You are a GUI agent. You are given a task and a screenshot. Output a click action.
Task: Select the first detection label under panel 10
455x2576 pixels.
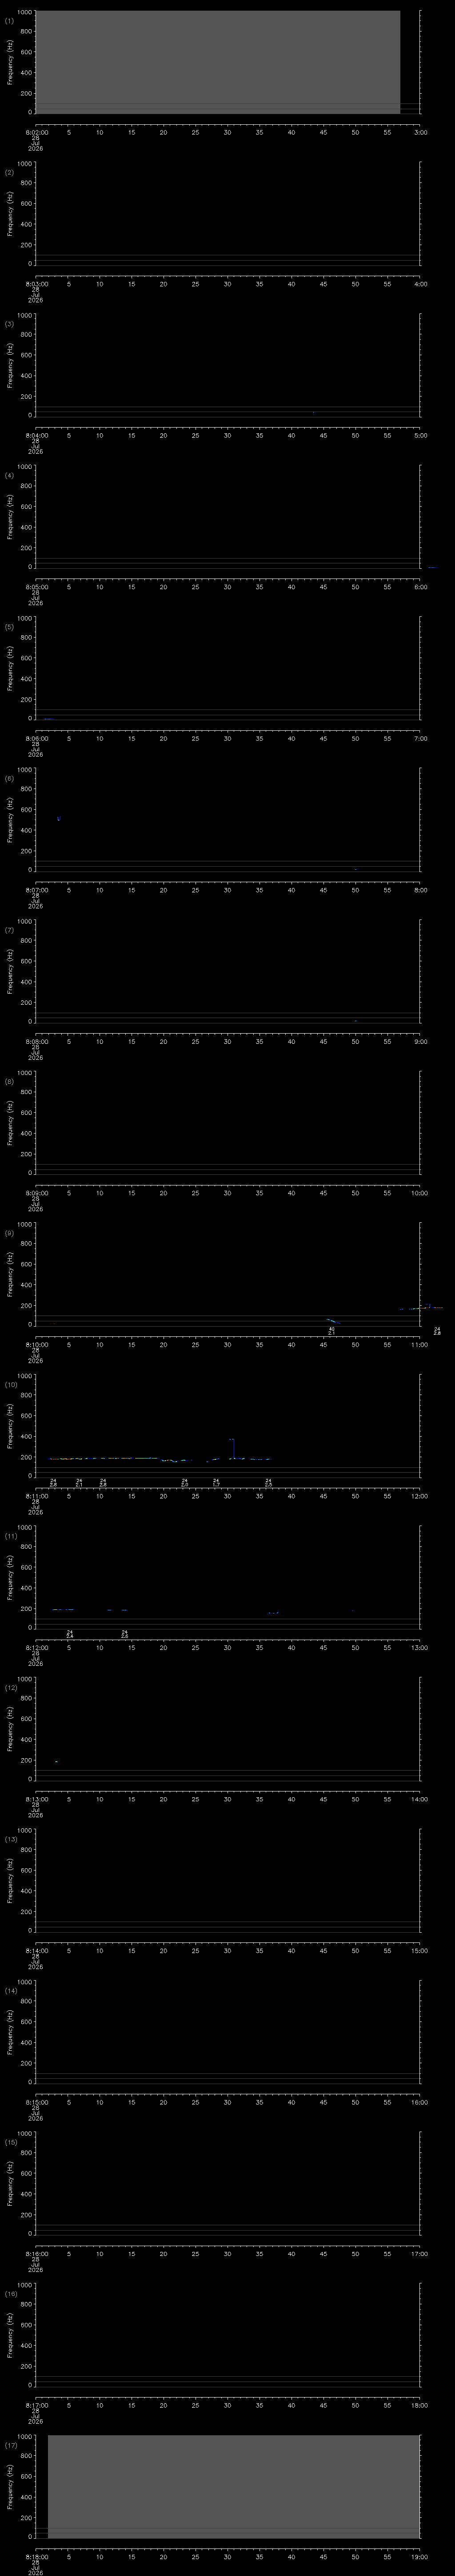tap(53, 1483)
